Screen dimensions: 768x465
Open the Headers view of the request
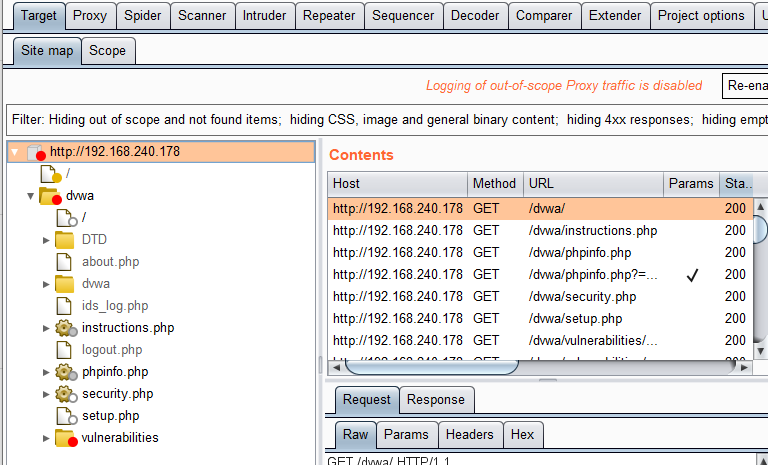(470, 435)
